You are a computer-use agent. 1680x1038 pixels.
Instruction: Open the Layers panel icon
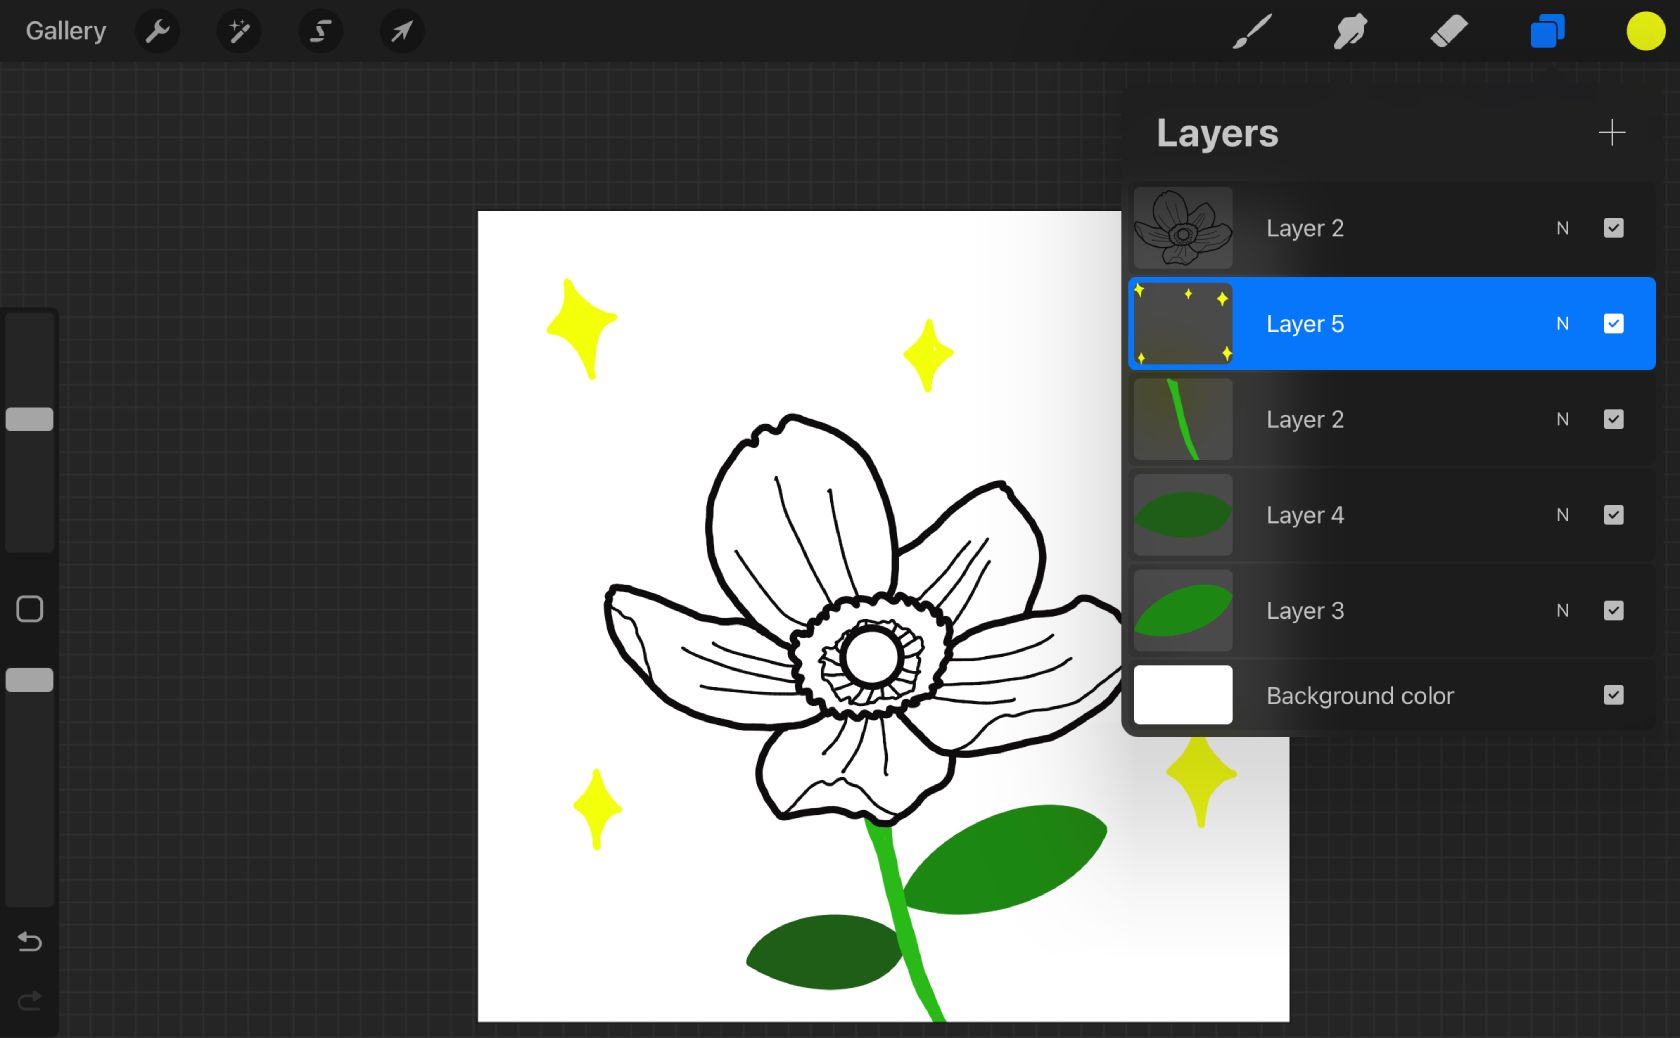[x=1546, y=31]
